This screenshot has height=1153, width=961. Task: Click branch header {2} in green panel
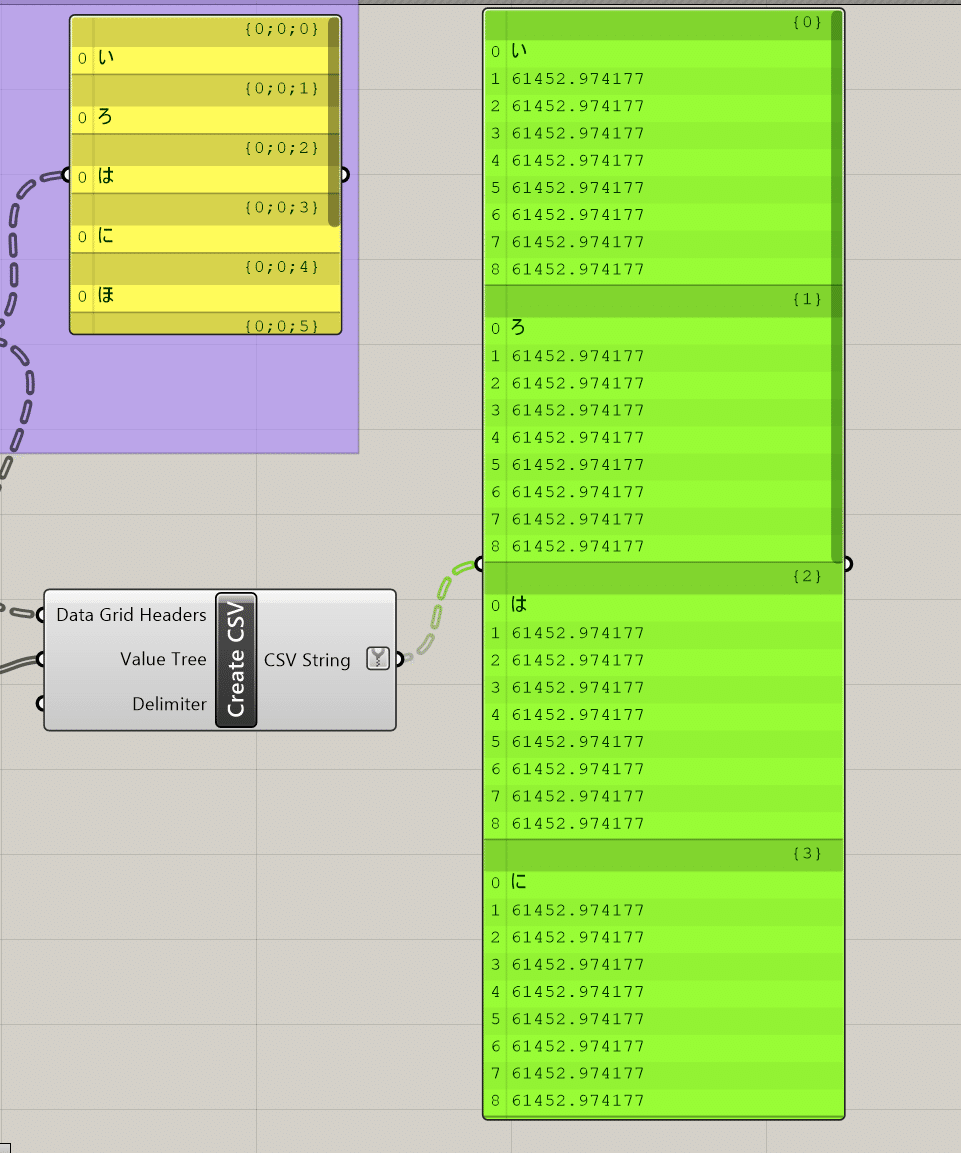point(663,577)
